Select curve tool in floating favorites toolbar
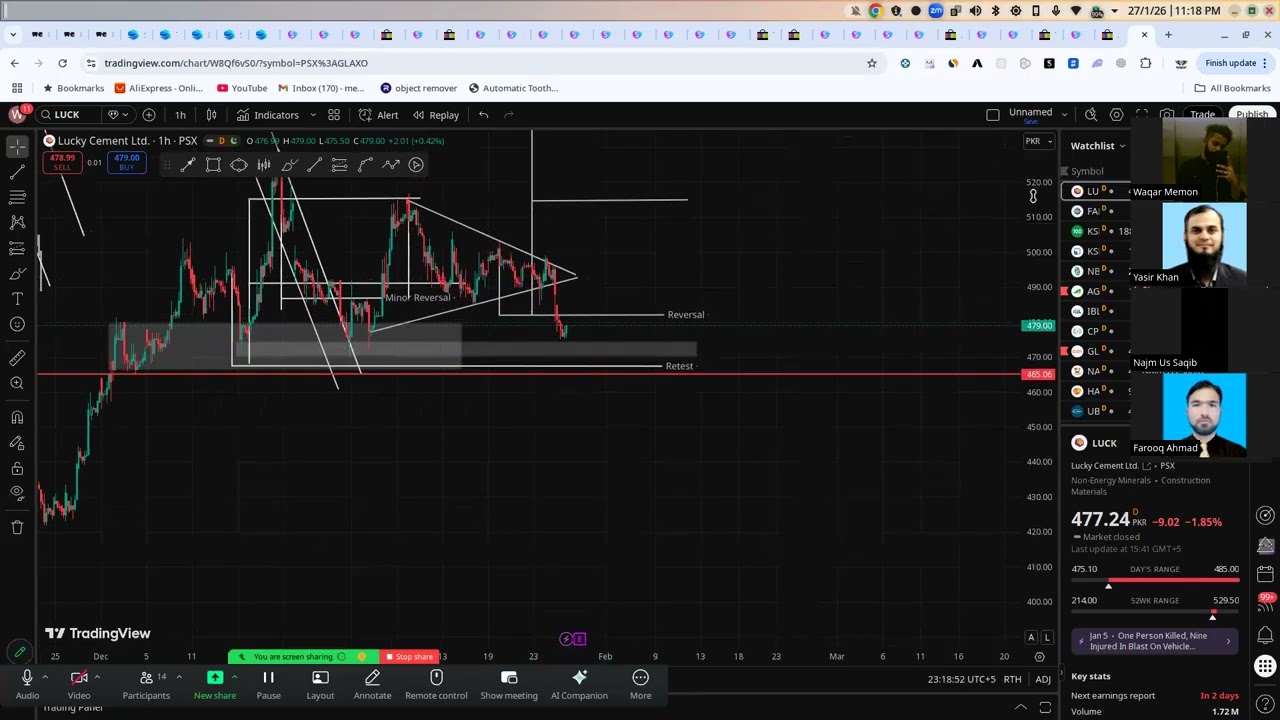The height and width of the screenshot is (720, 1280). 365,165
